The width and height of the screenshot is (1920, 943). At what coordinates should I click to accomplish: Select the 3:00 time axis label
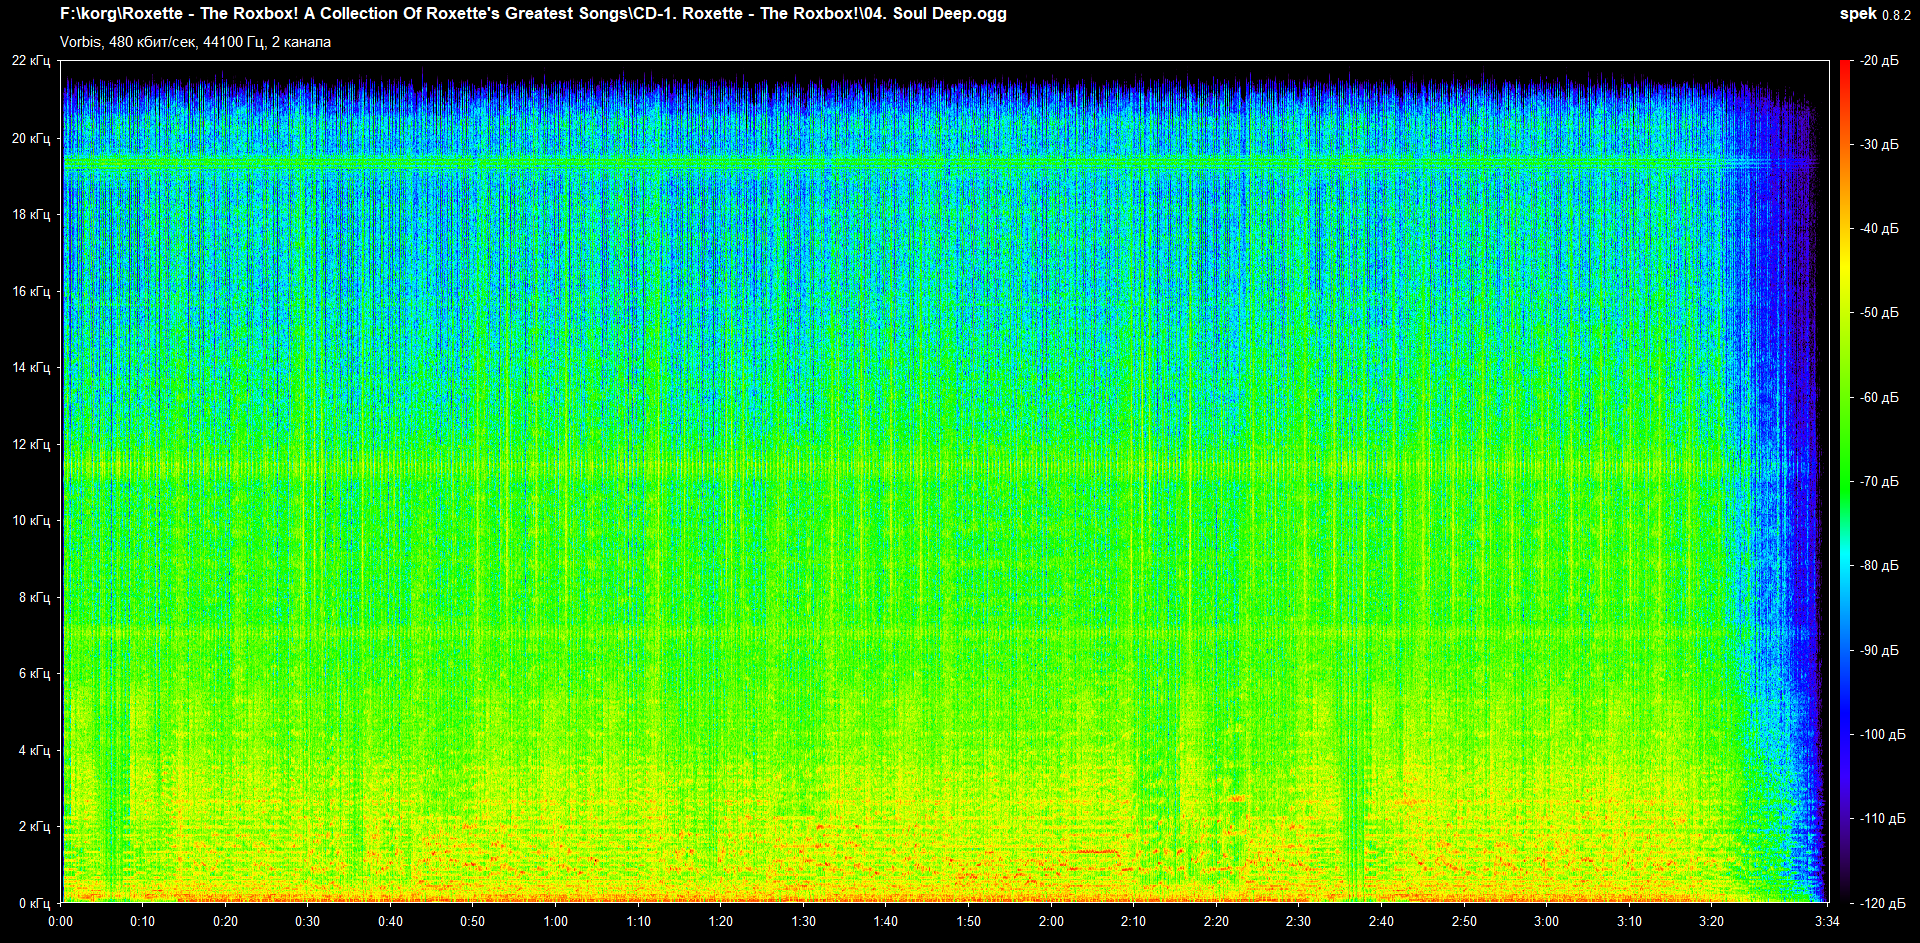coord(1546,921)
